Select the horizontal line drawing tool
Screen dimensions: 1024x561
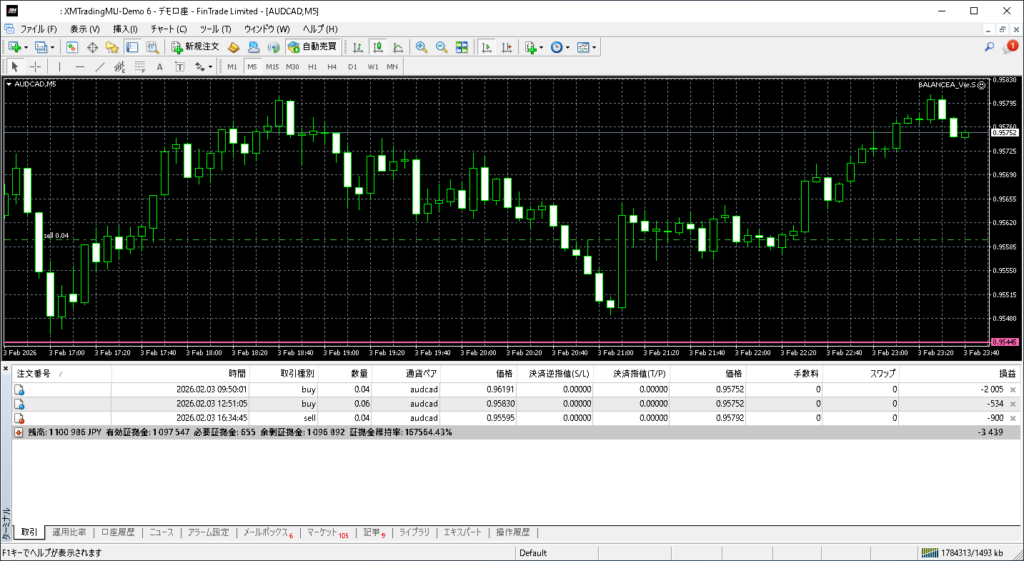(x=79, y=67)
